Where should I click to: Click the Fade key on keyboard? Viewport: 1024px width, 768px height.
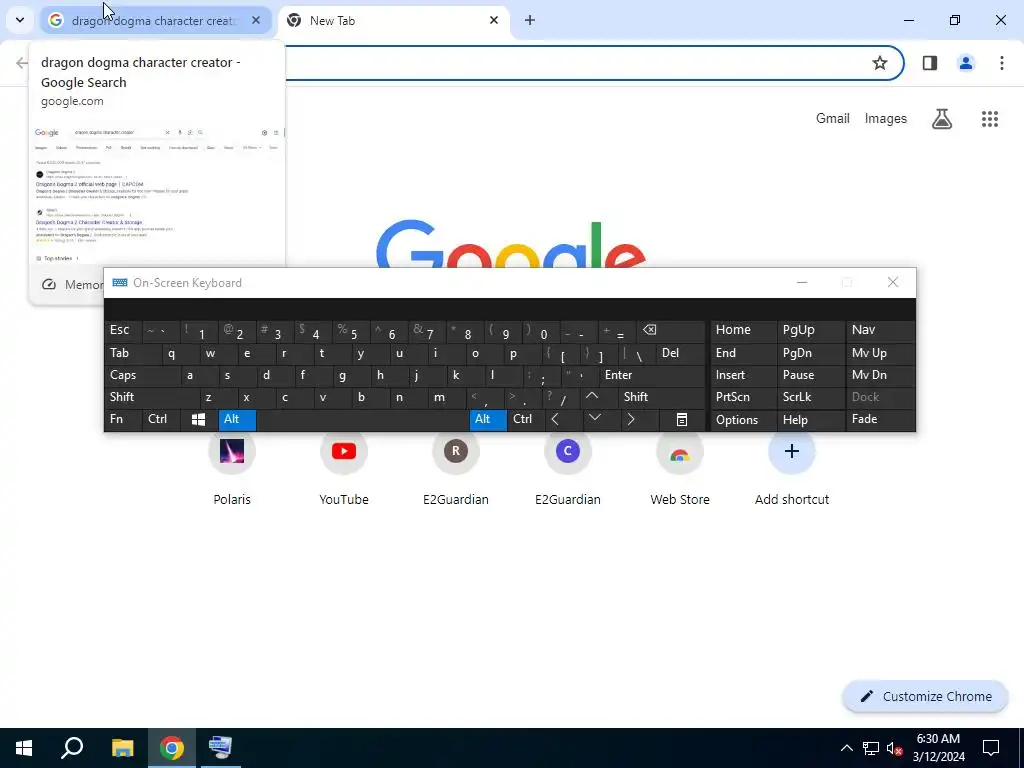coord(880,419)
